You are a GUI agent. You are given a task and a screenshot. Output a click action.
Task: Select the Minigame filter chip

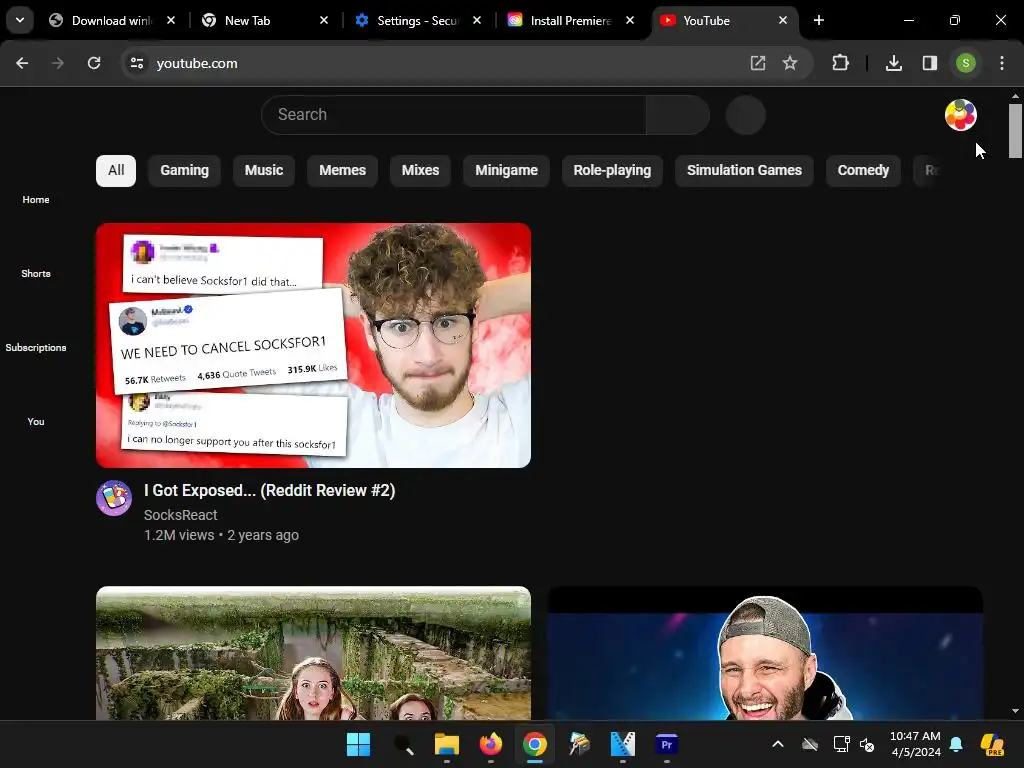506,170
